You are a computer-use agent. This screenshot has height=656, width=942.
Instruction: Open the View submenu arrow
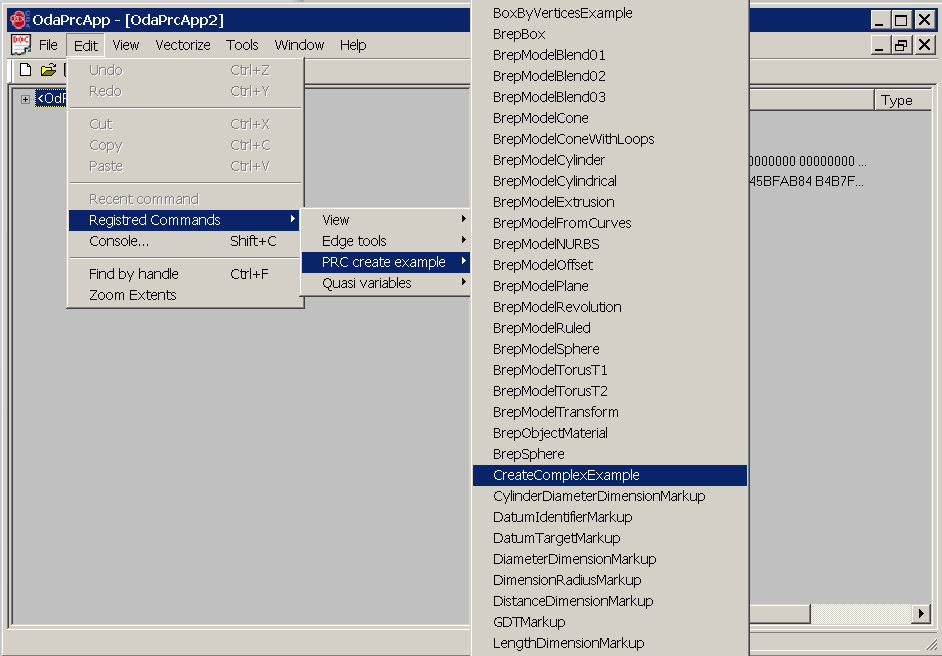464,219
